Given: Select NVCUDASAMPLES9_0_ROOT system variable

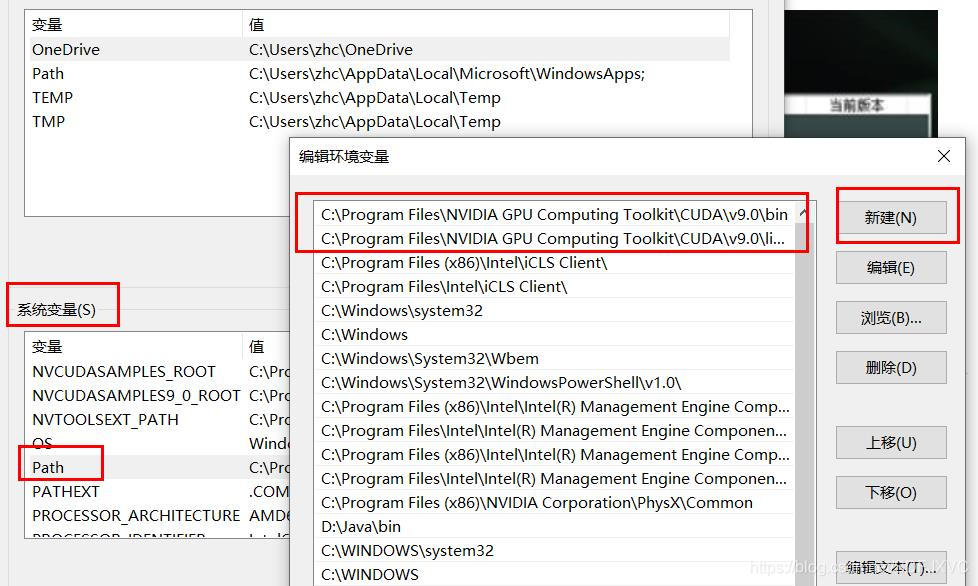Looking at the screenshot, I should (x=160, y=396).
